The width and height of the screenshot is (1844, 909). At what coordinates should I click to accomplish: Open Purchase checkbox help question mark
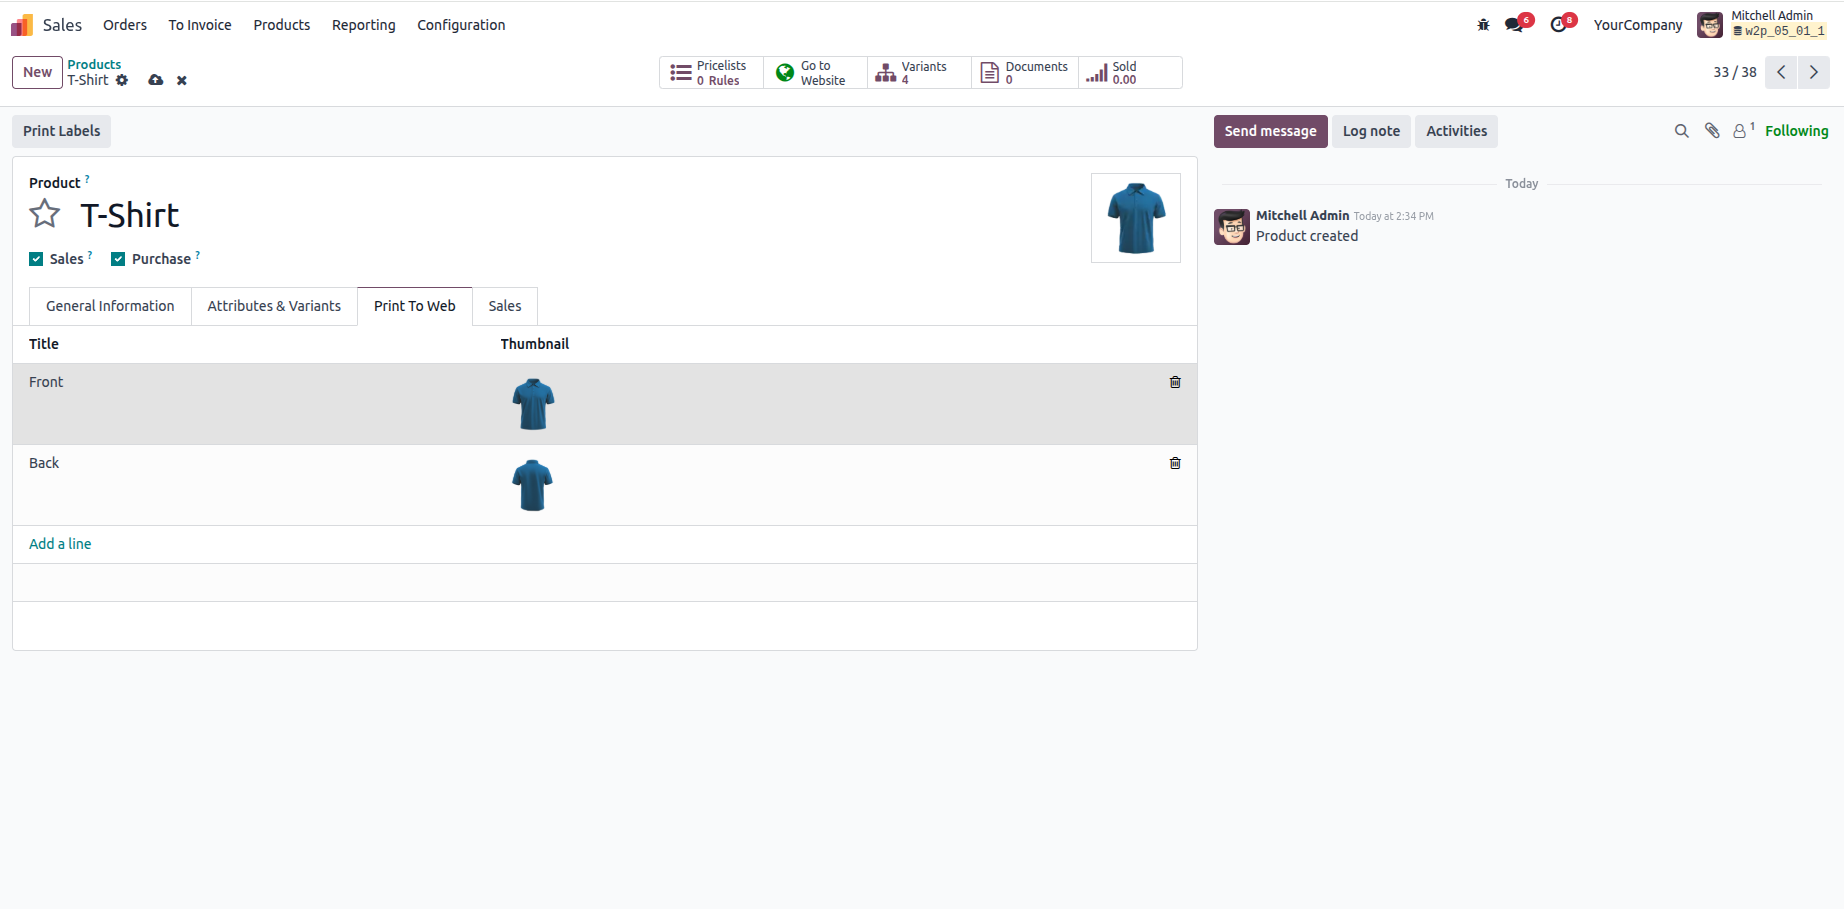click(x=197, y=255)
